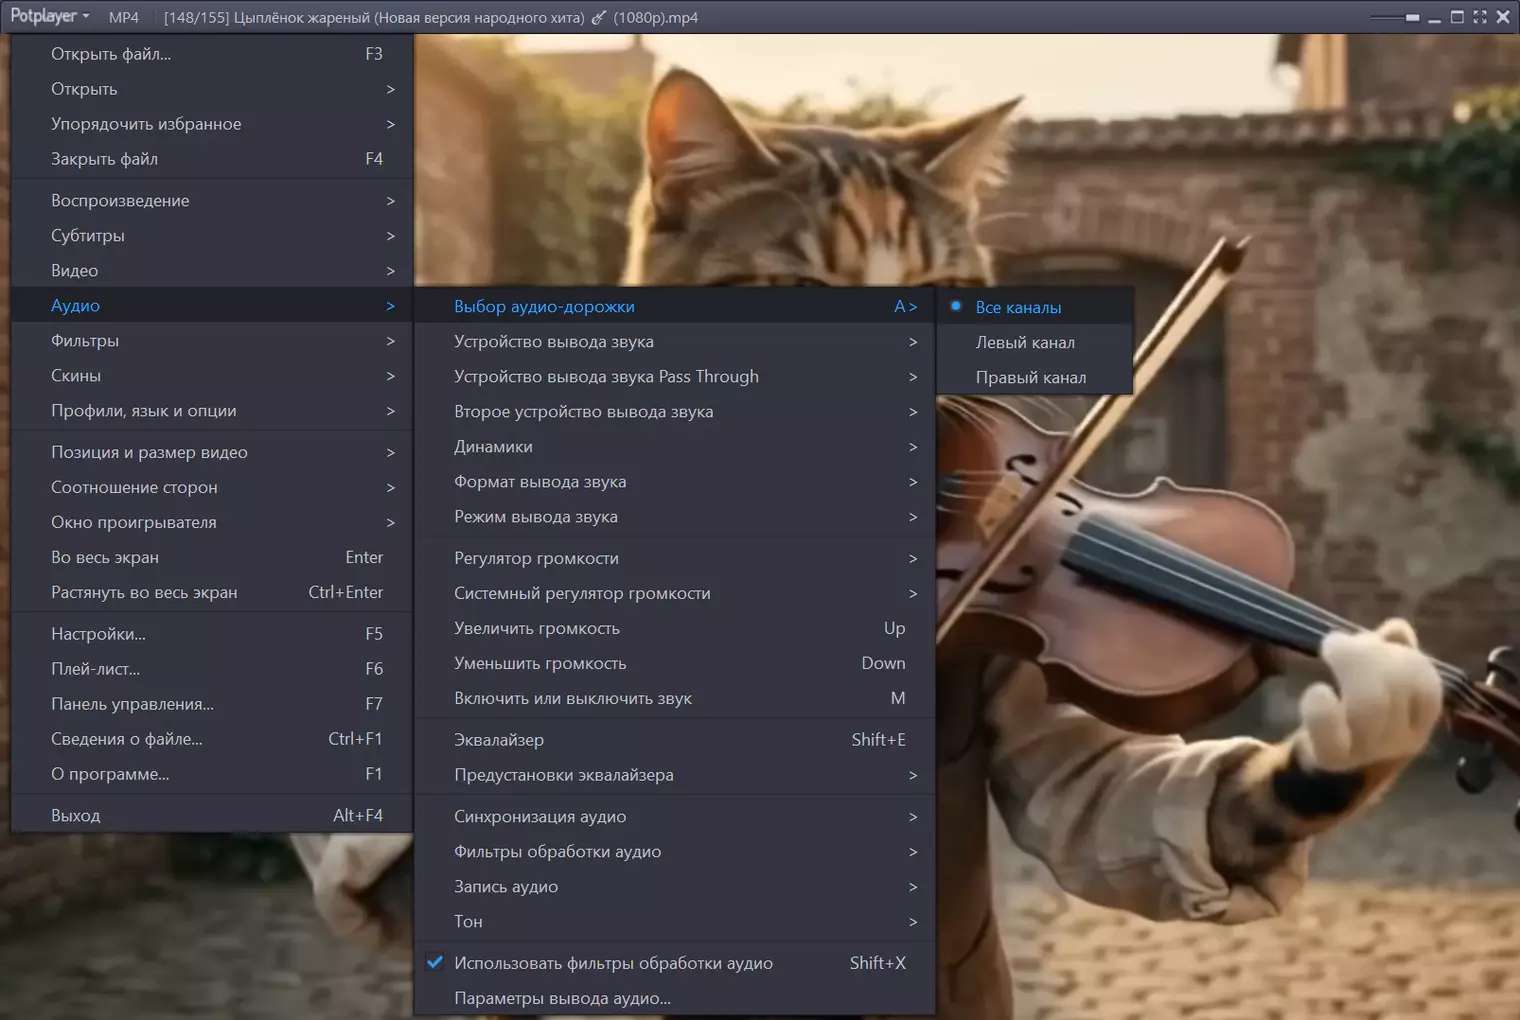Select the 'Все каналы' radio option

1035,307
